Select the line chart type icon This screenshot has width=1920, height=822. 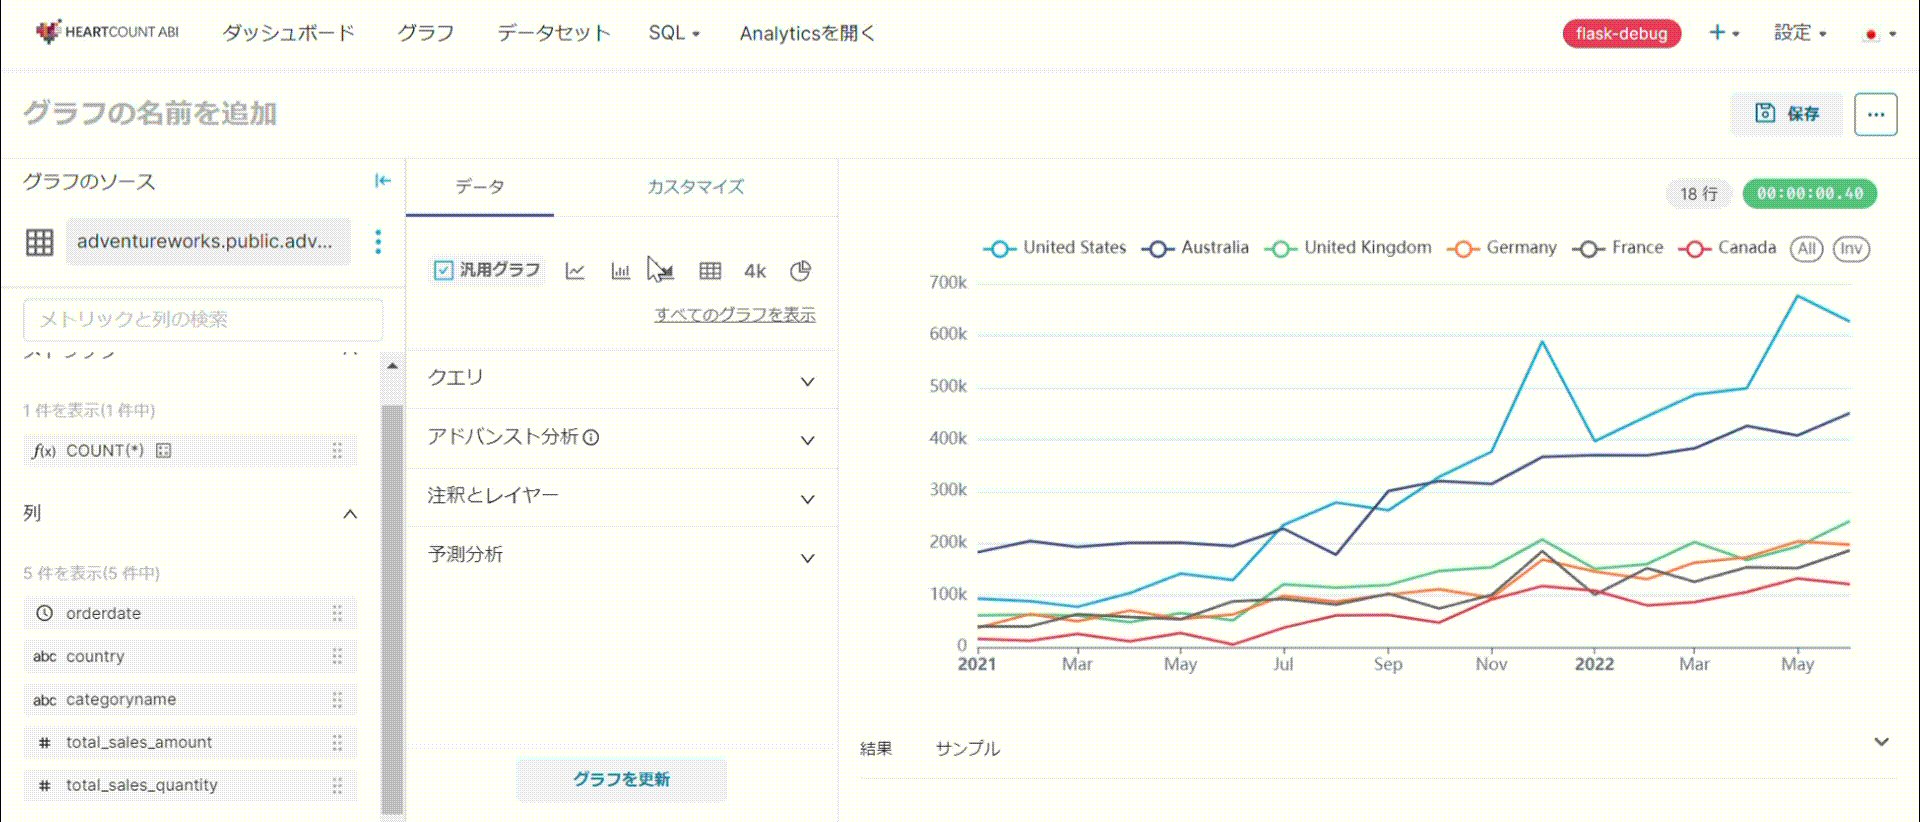(x=575, y=271)
